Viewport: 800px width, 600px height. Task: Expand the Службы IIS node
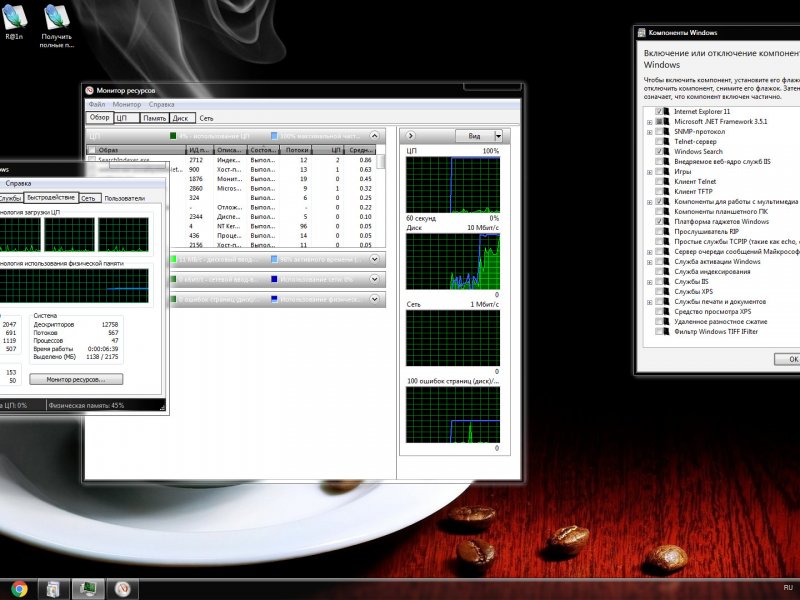point(649,282)
